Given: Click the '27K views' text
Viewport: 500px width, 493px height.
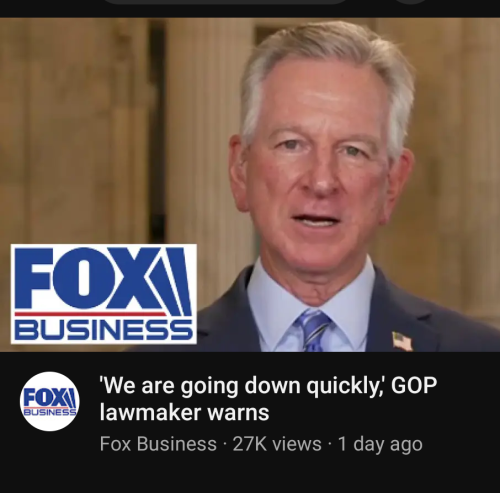Looking at the screenshot, I should (277, 444).
